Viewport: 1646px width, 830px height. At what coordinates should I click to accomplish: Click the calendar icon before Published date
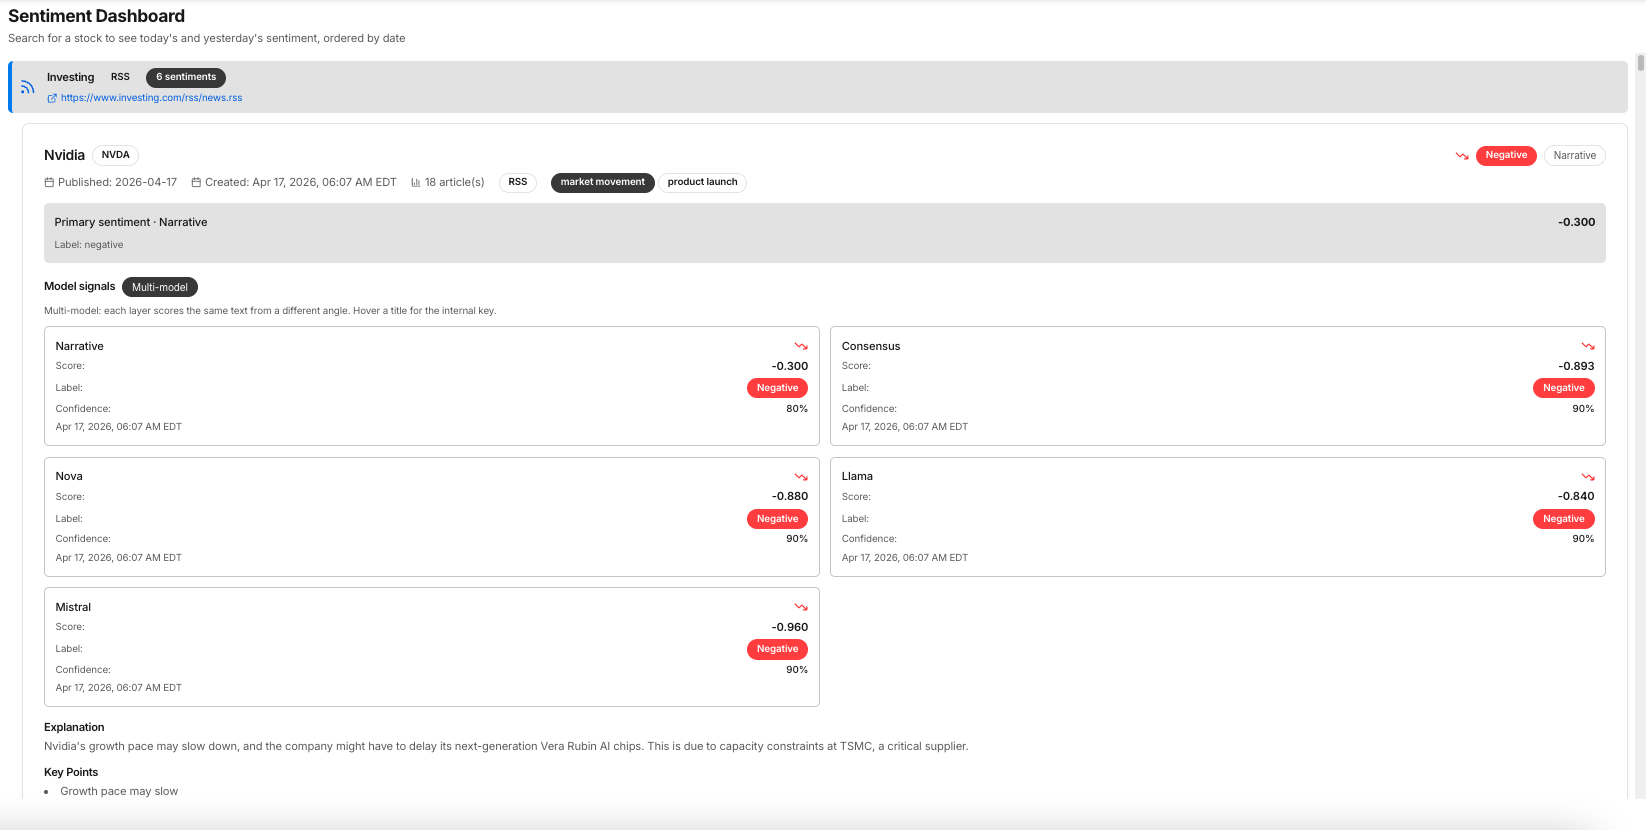click(x=49, y=182)
